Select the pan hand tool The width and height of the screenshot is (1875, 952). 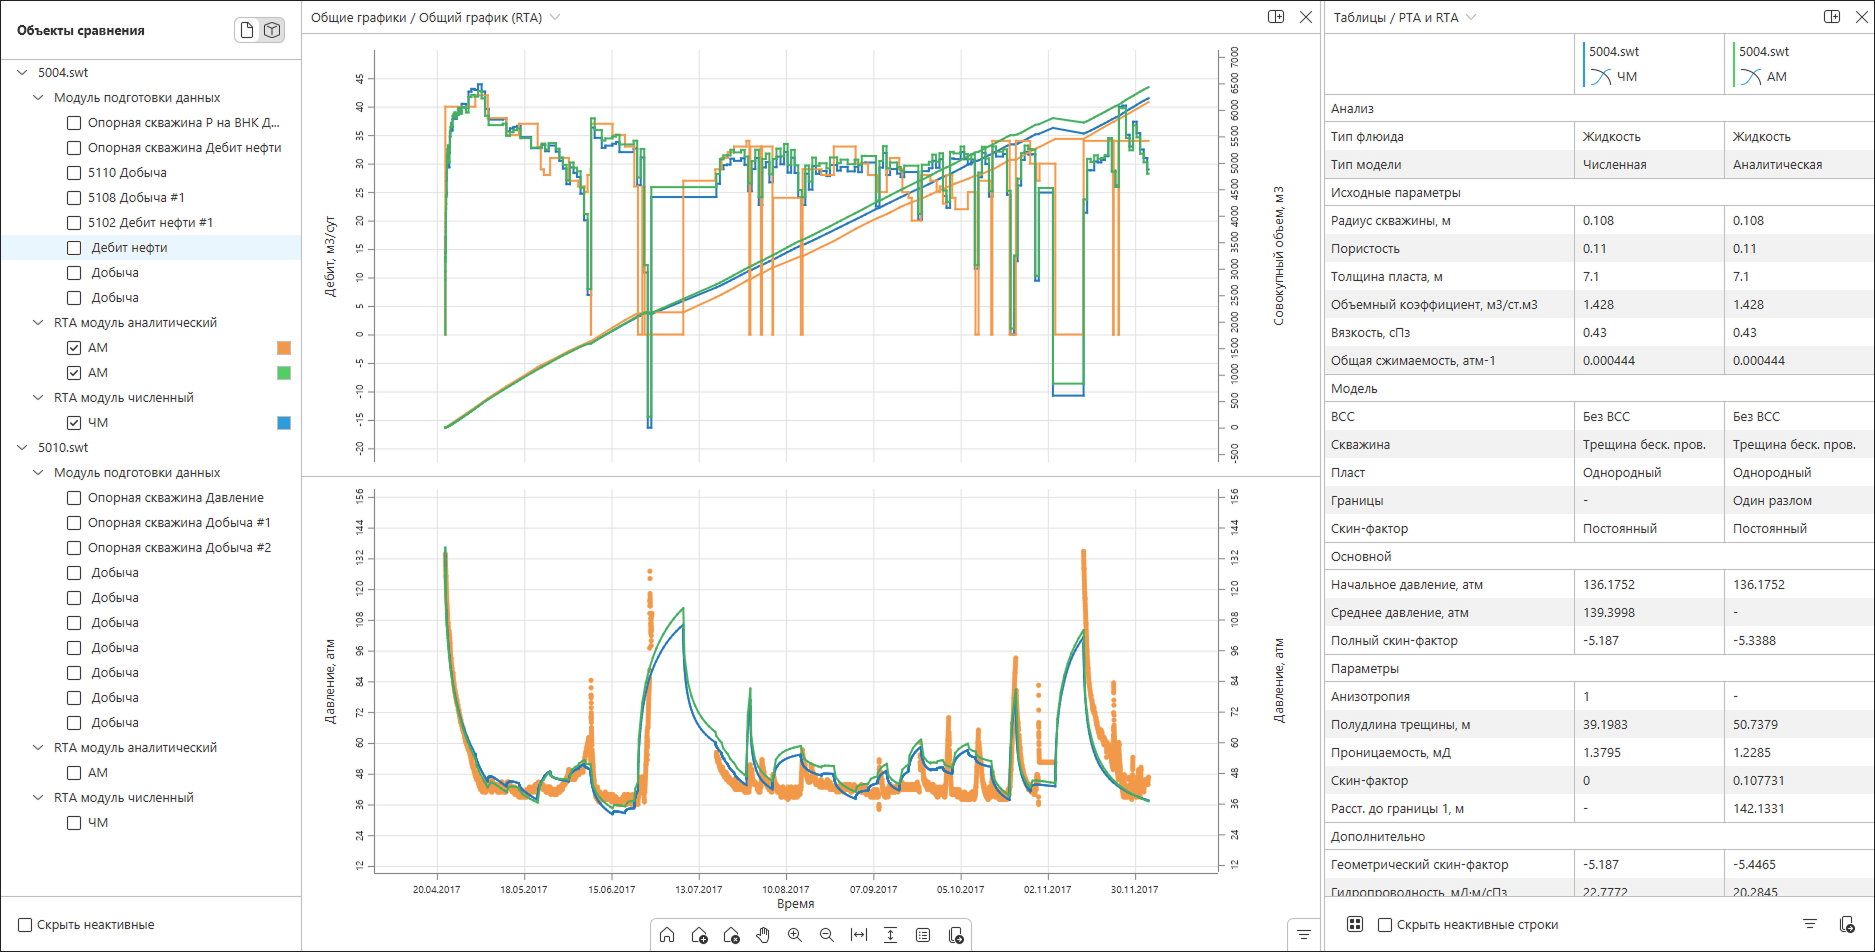click(763, 935)
